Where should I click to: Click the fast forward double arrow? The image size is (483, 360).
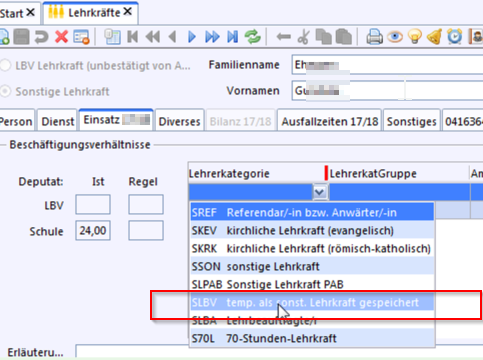(212, 37)
